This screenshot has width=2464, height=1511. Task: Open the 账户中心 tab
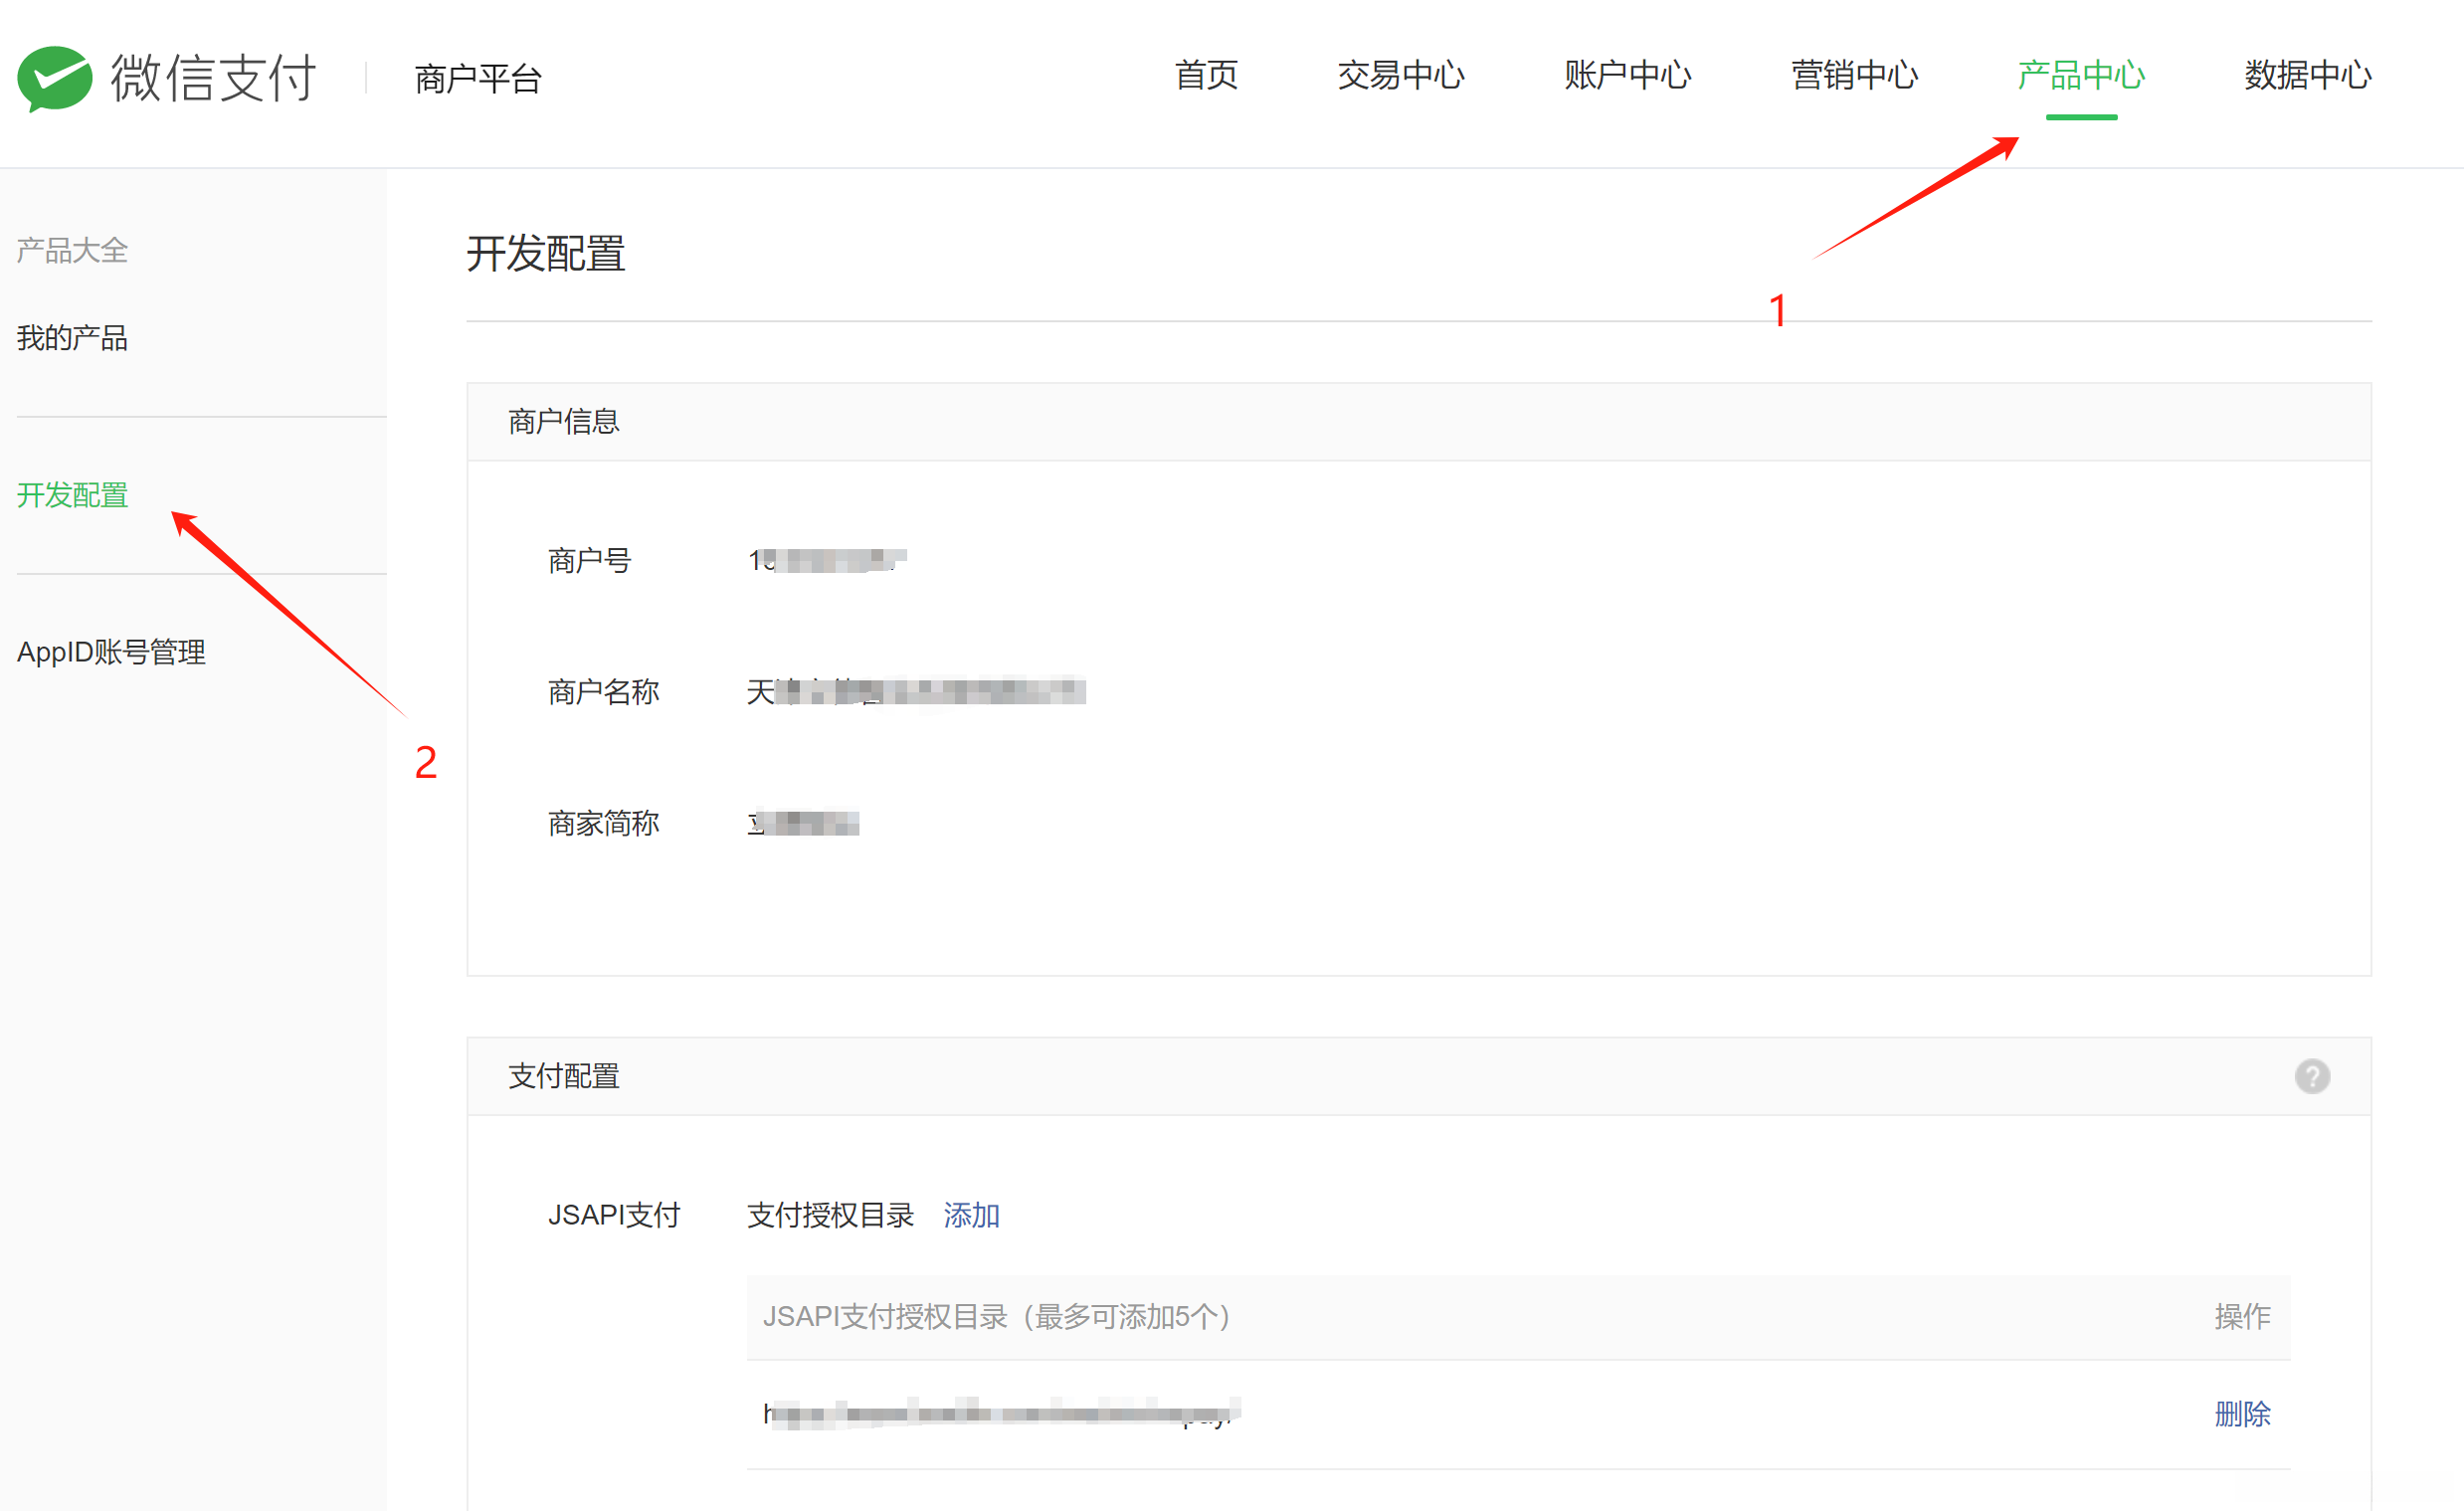coord(1627,75)
